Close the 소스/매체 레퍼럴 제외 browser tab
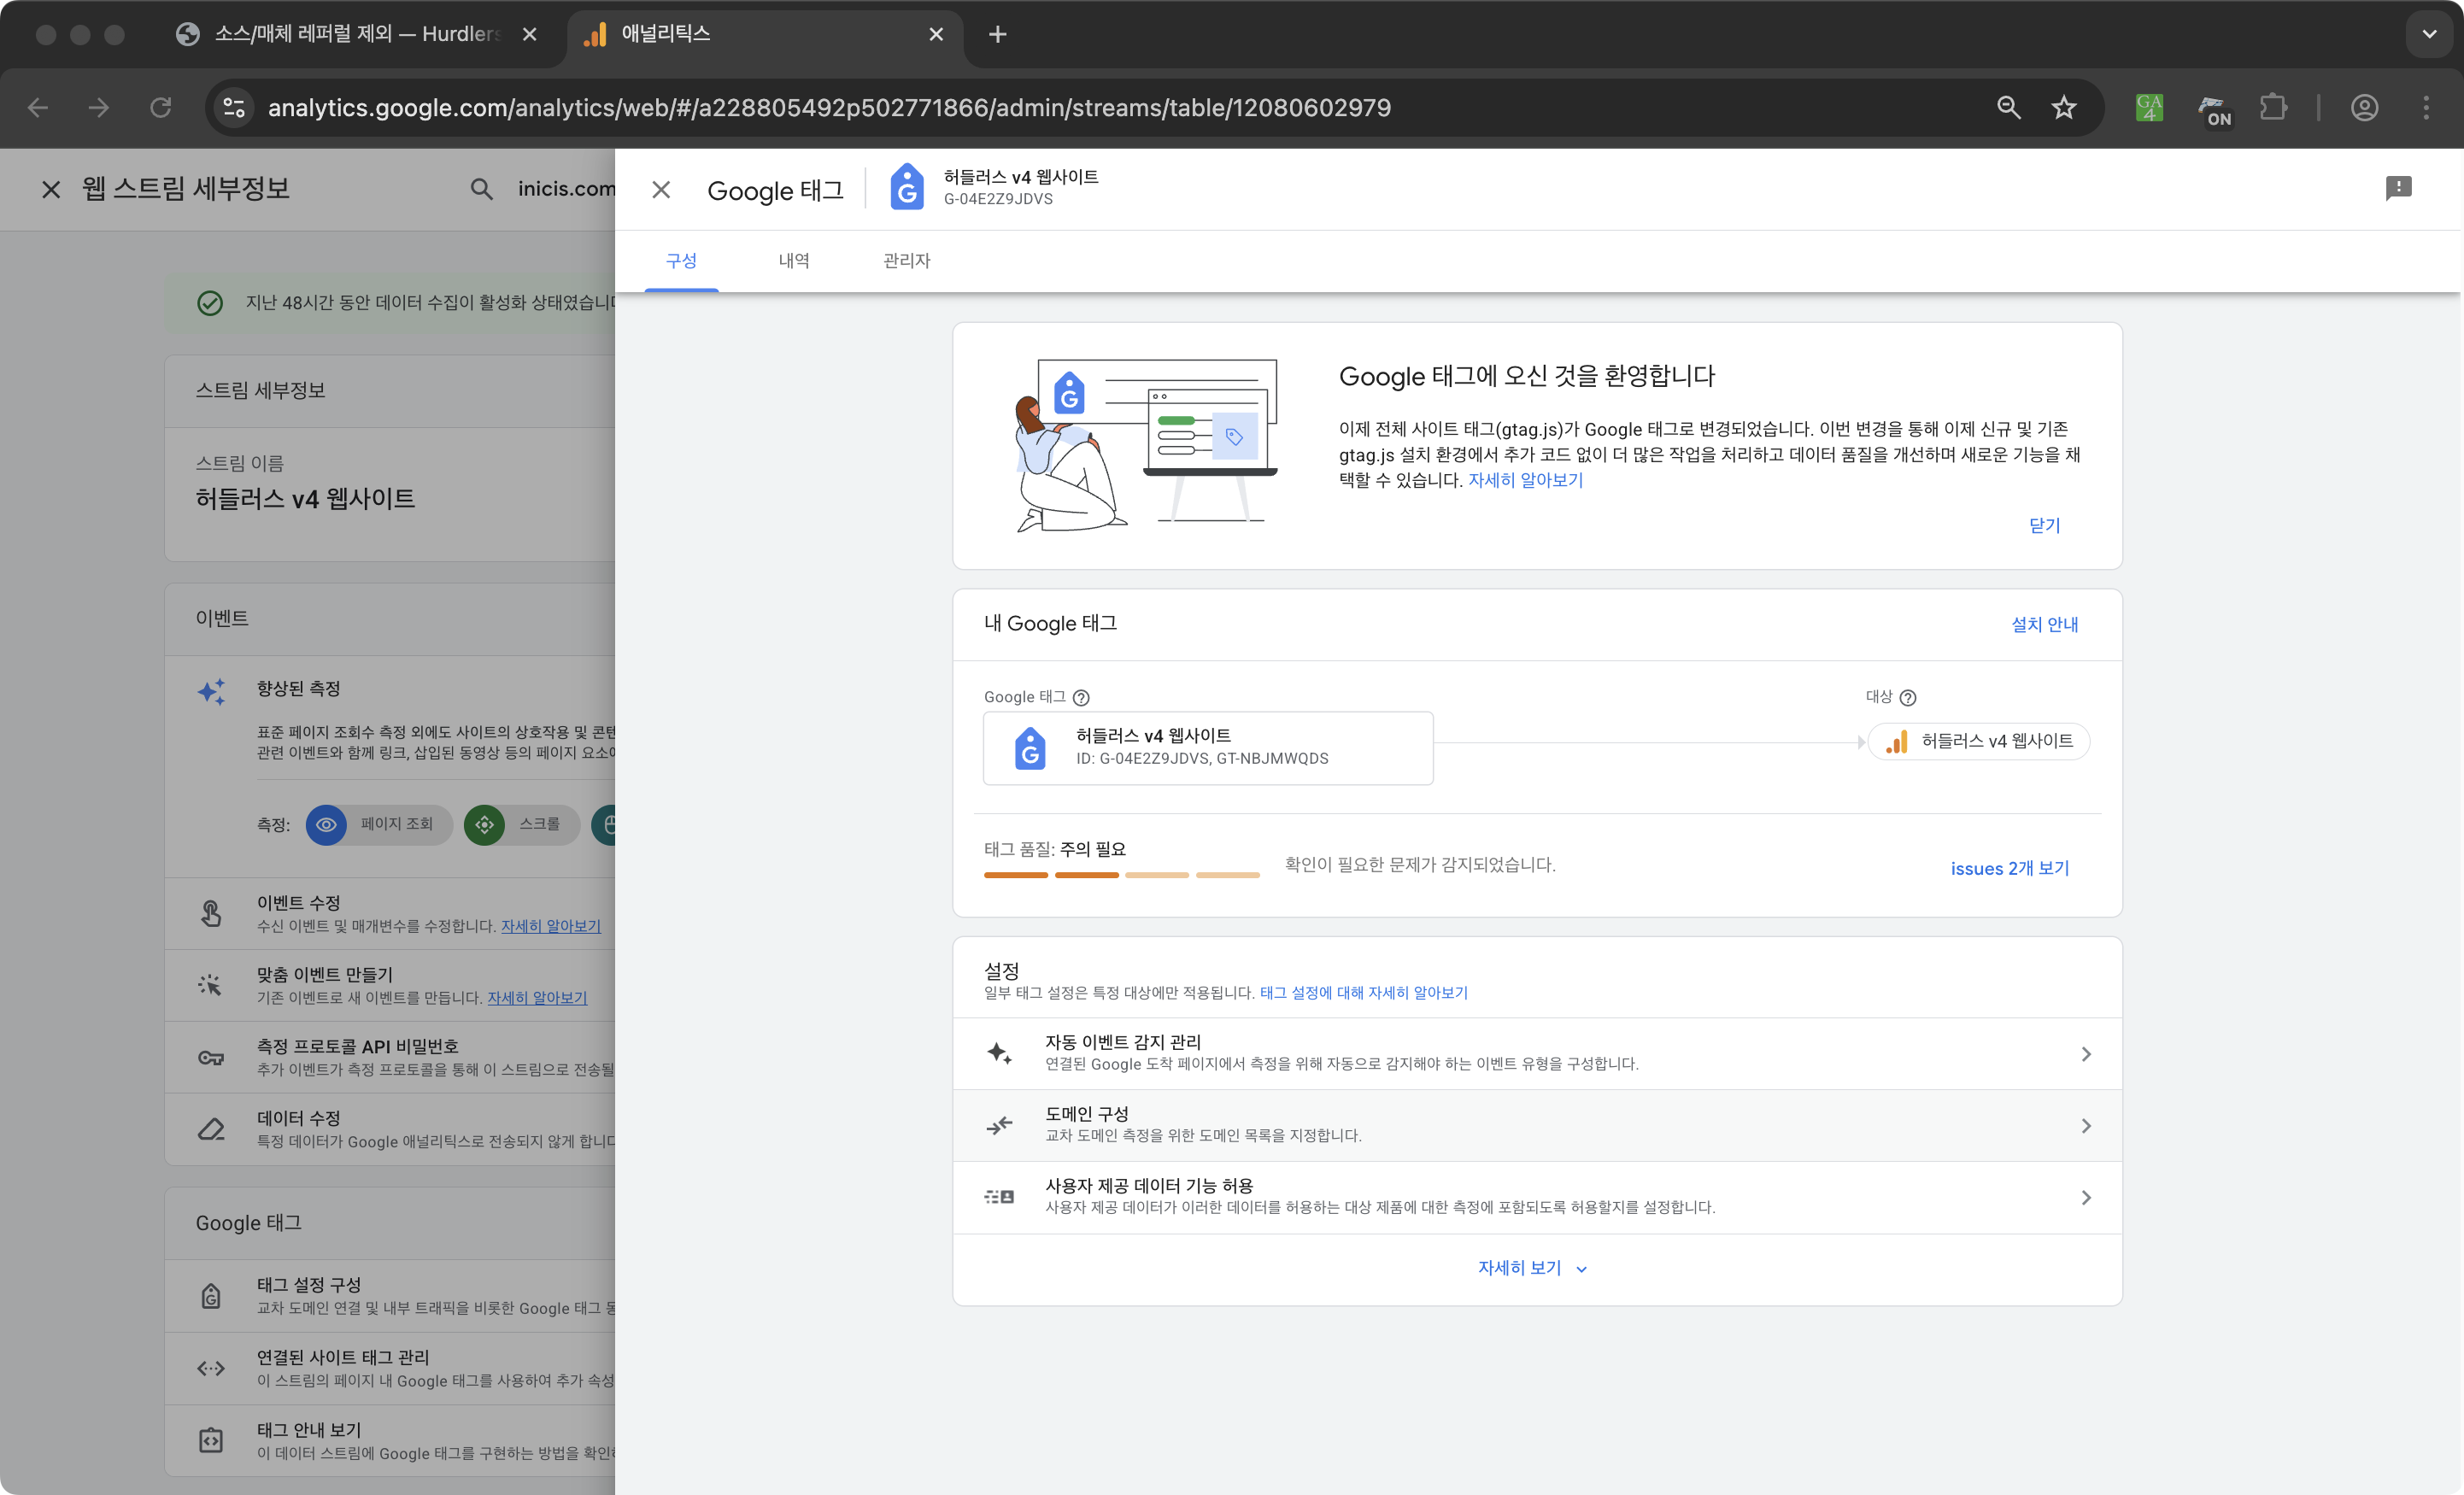The height and width of the screenshot is (1495, 2464). [530, 34]
